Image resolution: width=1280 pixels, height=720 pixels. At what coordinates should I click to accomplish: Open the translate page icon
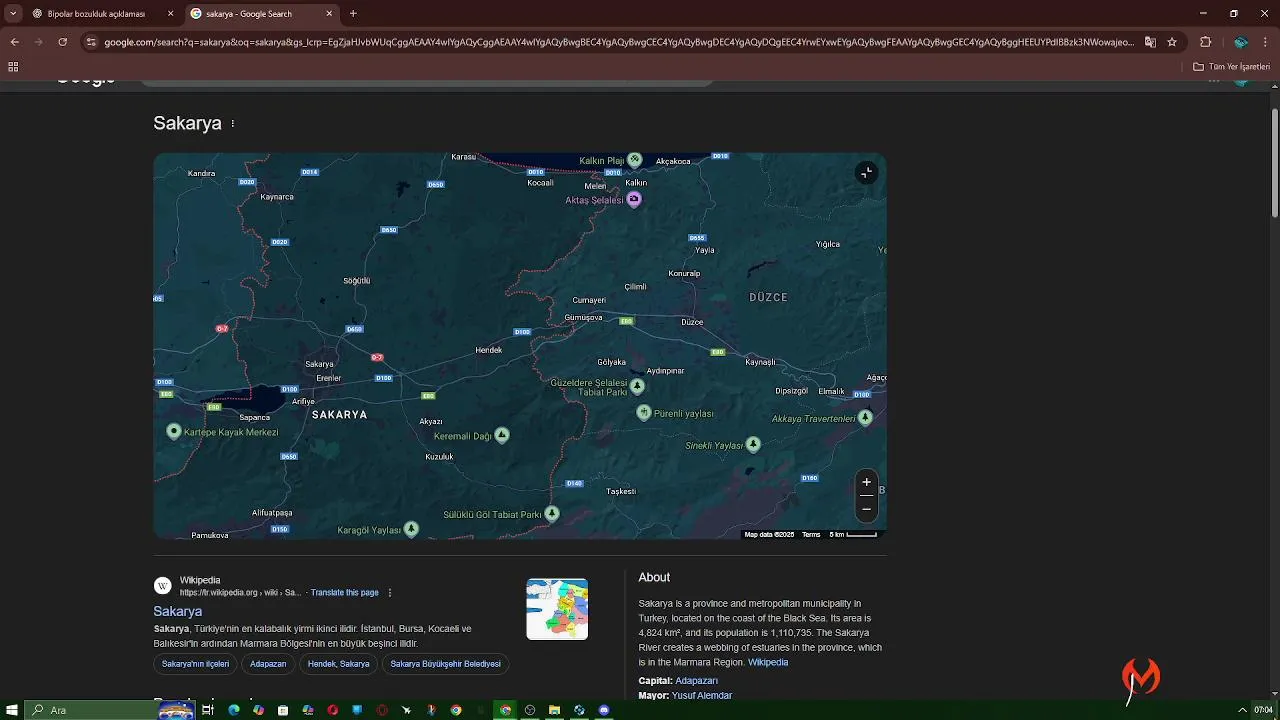coord(1150,42)
